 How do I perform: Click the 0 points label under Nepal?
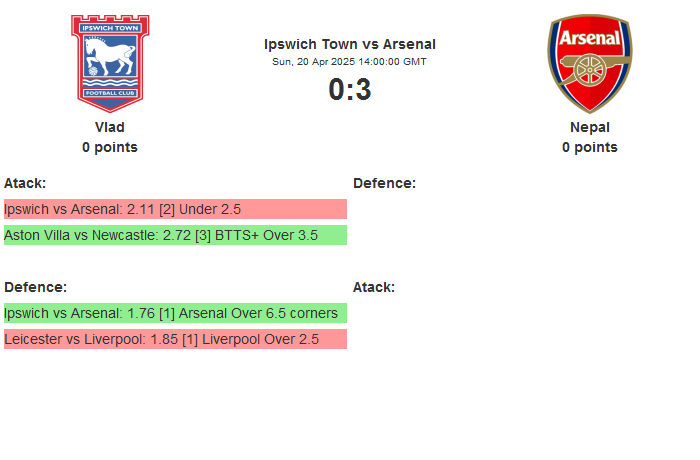pos(590,147)
